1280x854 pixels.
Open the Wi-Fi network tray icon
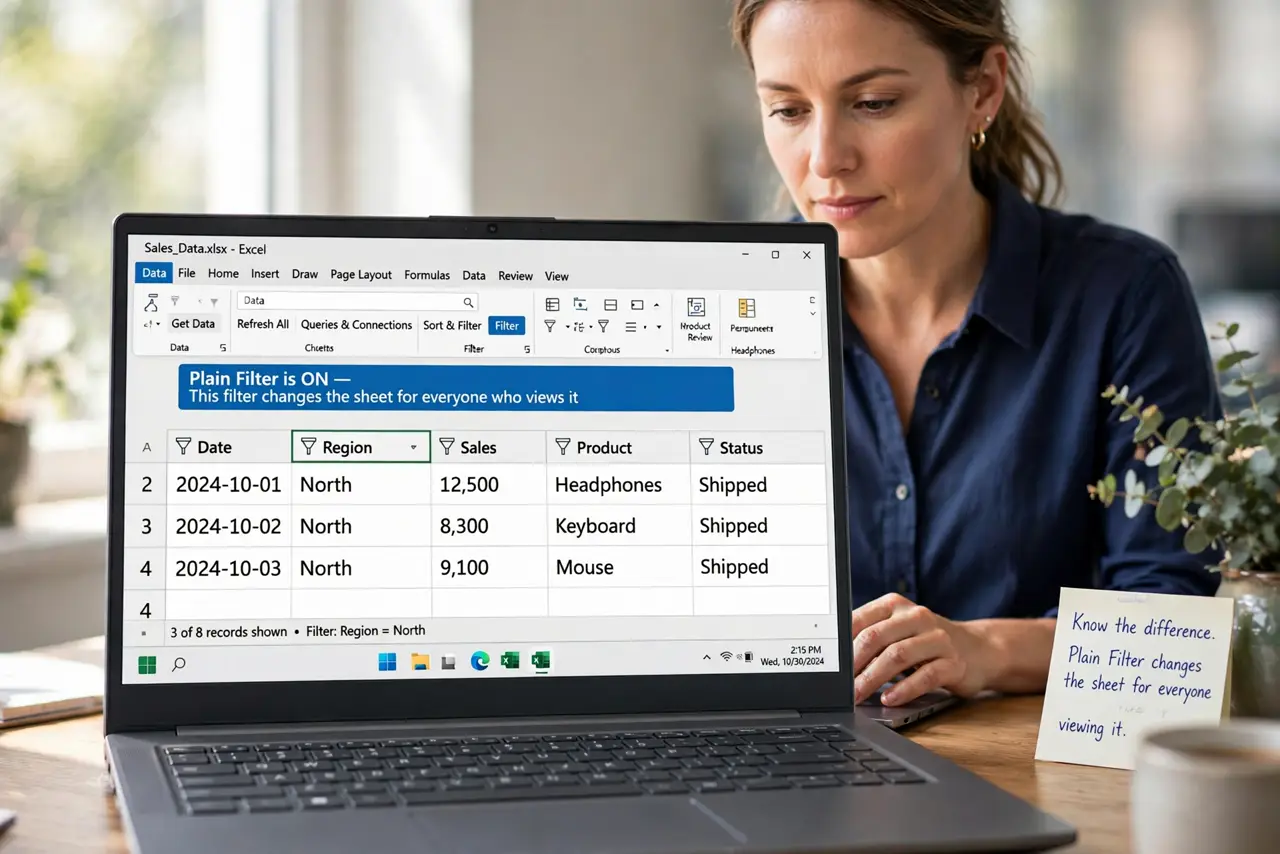click(727, 657)
